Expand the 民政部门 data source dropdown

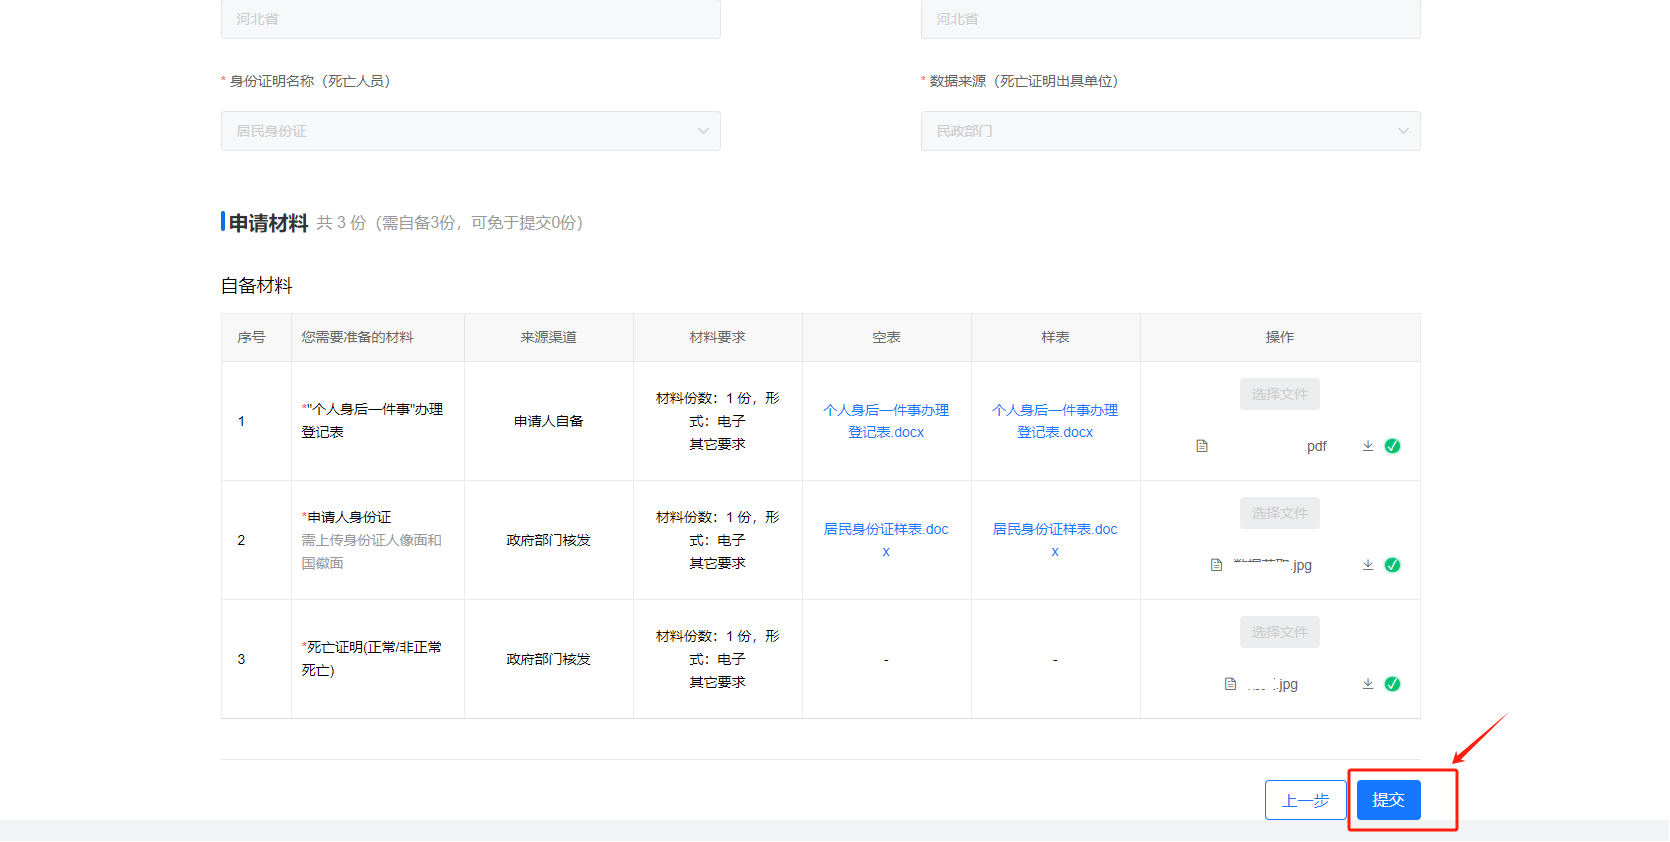tap(1170, 131)
